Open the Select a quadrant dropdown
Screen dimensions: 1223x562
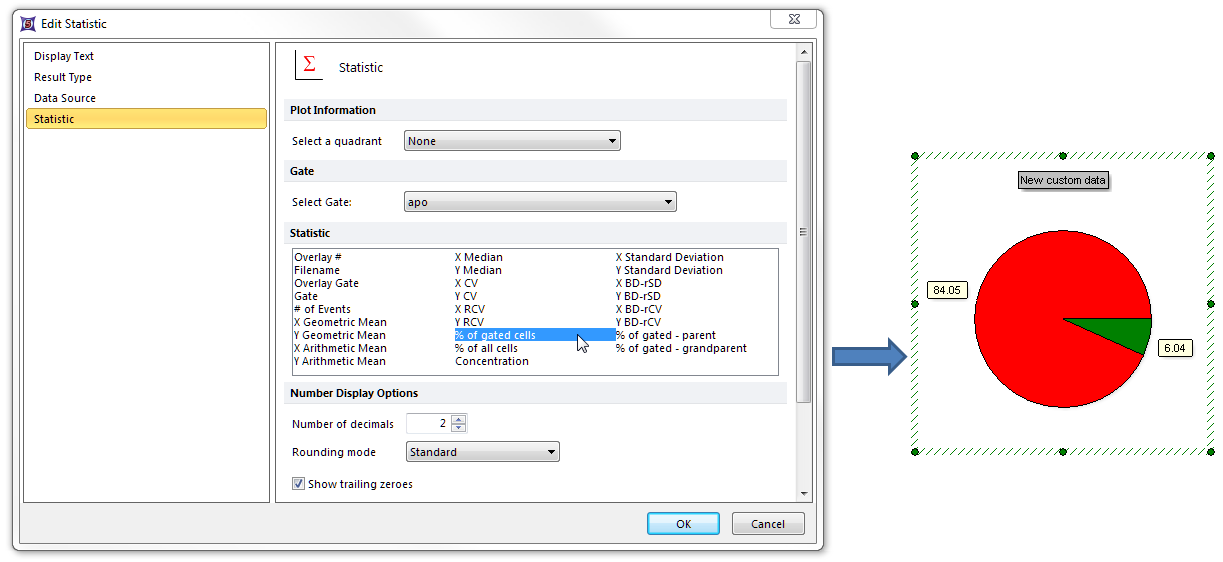(x=512, y=141)
